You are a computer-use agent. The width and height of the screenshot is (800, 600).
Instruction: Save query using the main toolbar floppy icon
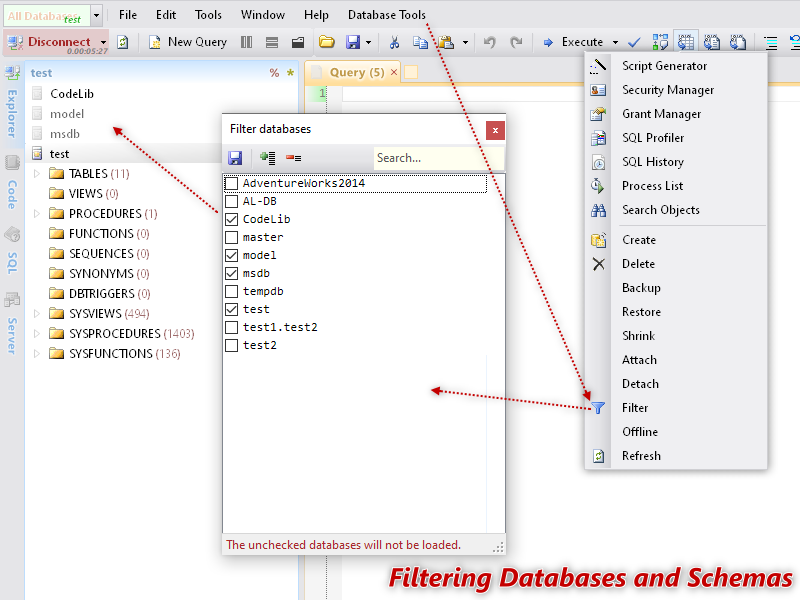[x=353, y=42]
